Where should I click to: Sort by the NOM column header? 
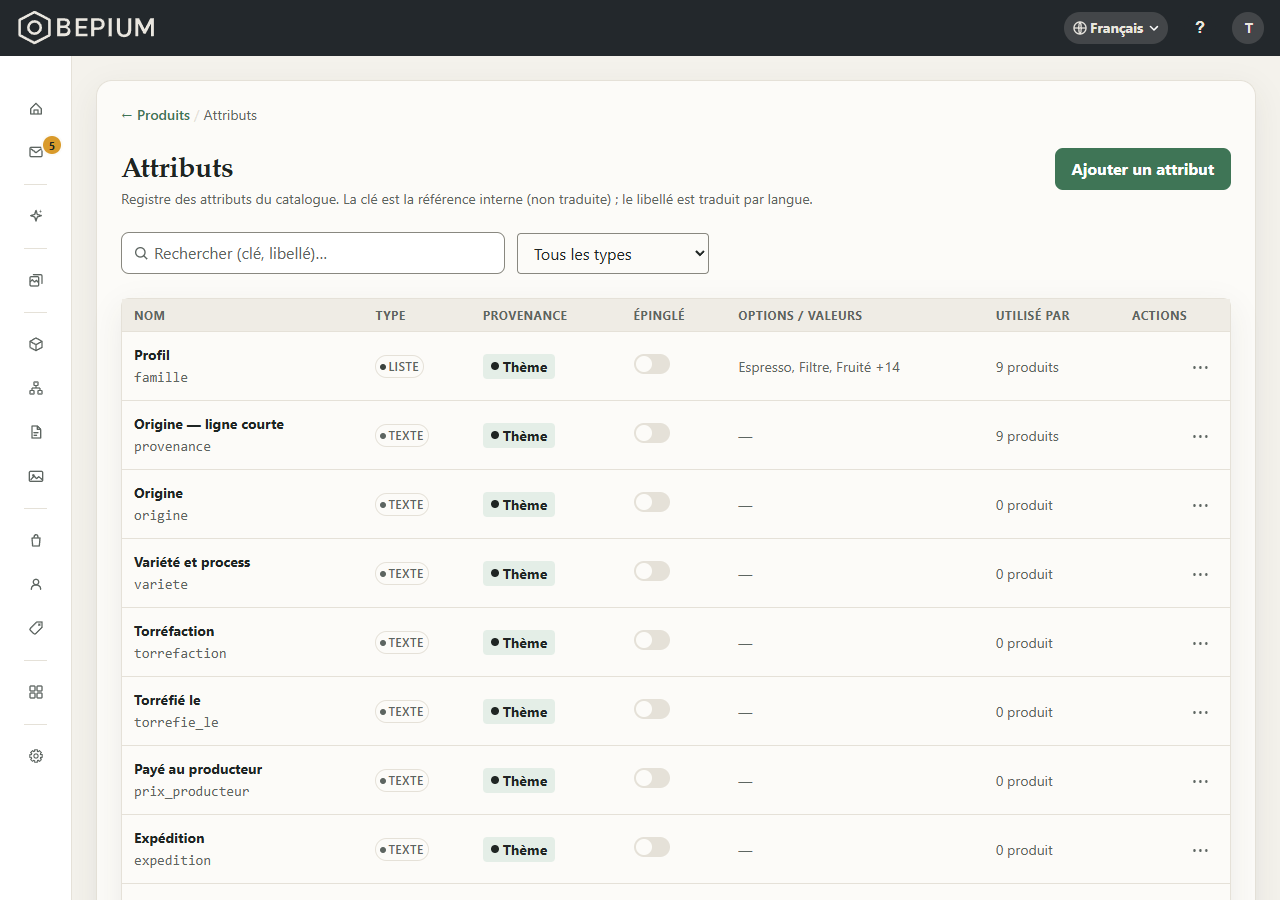[150, 315]
